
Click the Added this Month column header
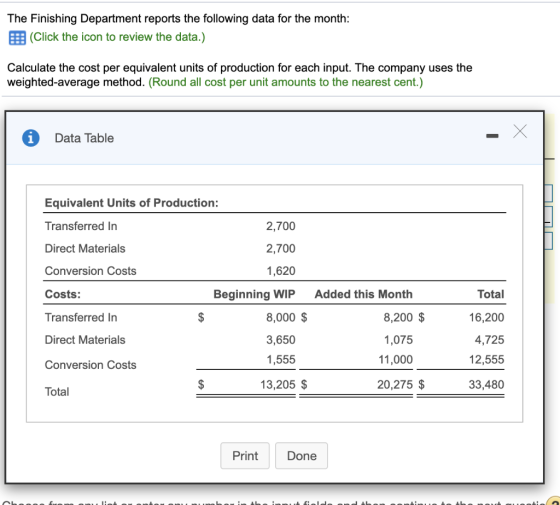[364, 294]
